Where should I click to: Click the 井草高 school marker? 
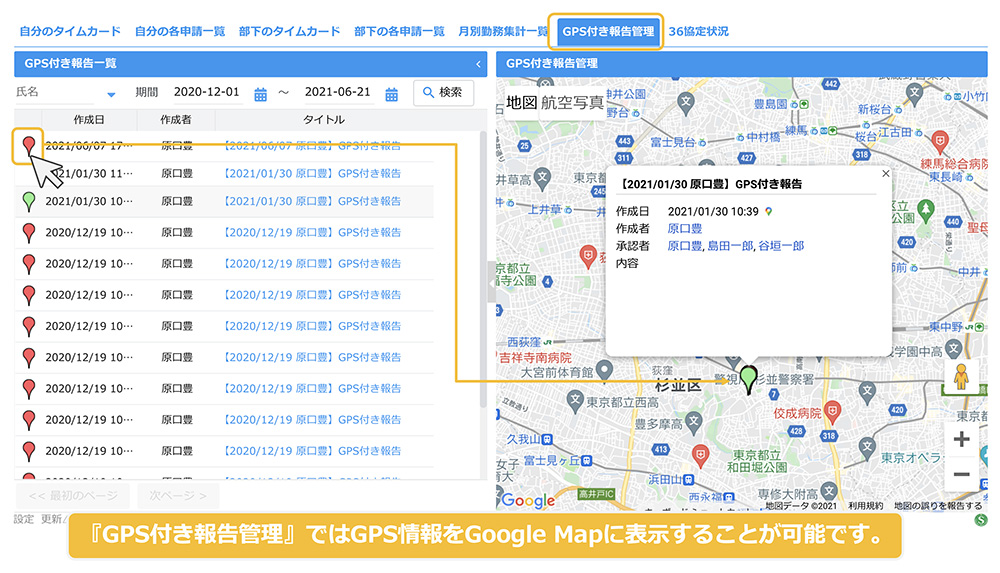pyautogui.click(x=542, y=179)
